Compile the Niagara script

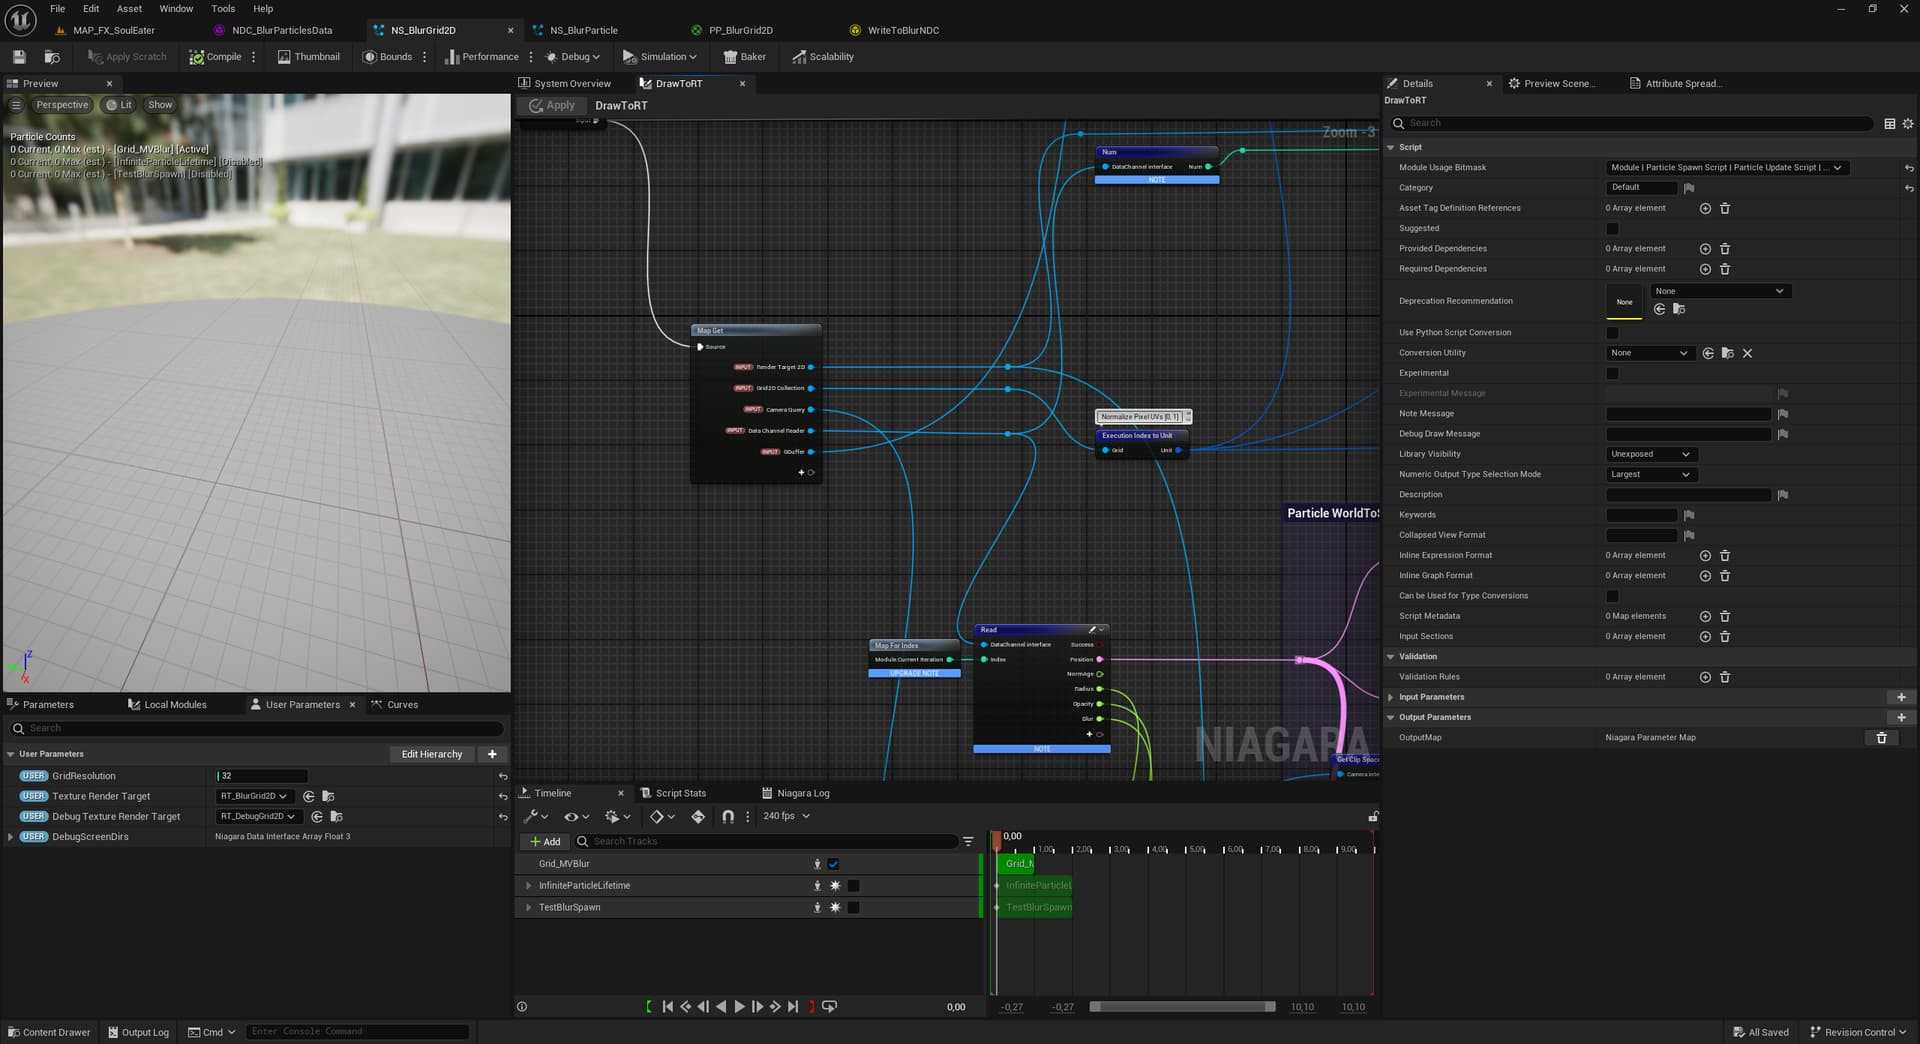215,57
